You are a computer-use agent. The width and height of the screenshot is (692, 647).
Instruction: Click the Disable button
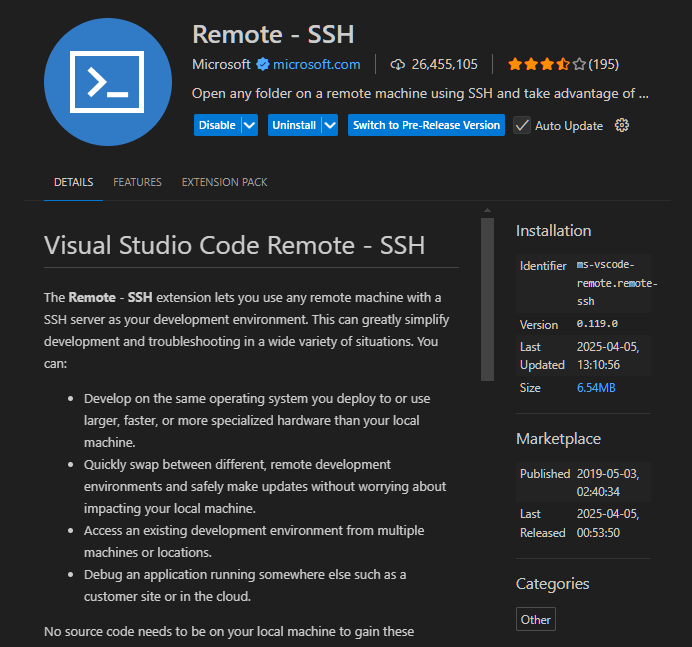217,125
